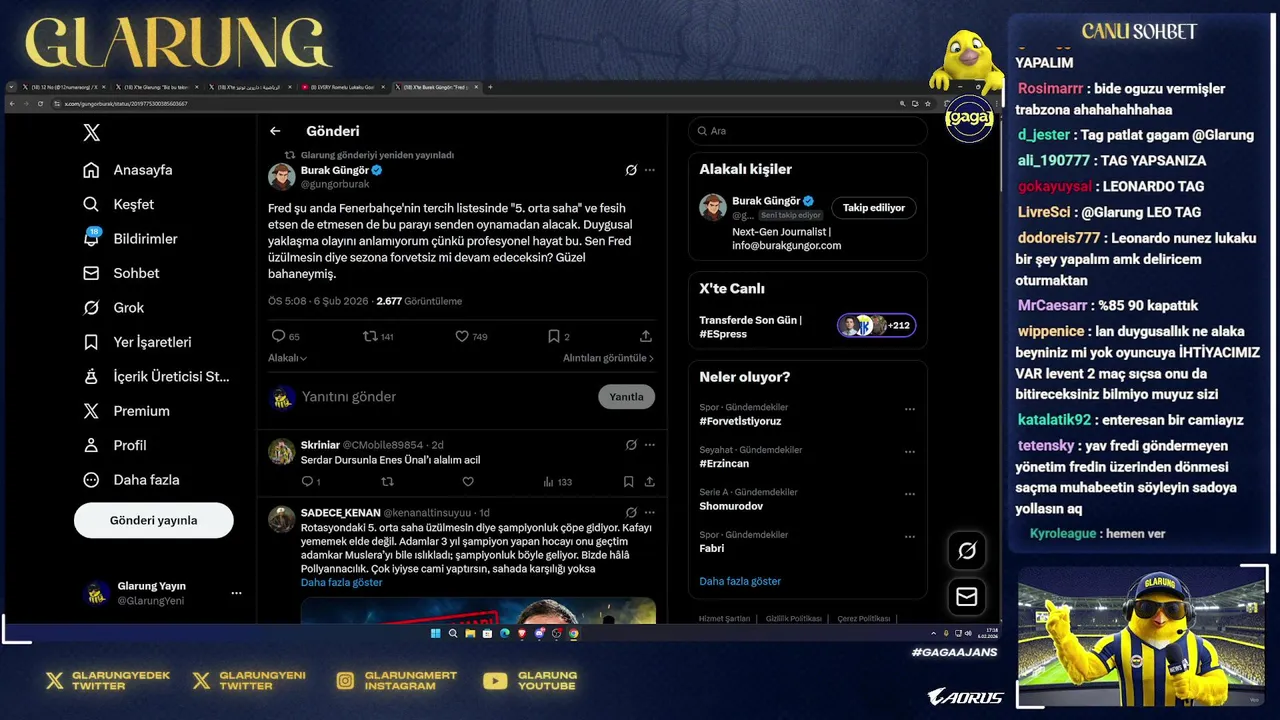The width and height of the screenshot is (1280, 720).
Task: Share the main post via share icon
Action: pyautogui.click(x=646, y=336)
